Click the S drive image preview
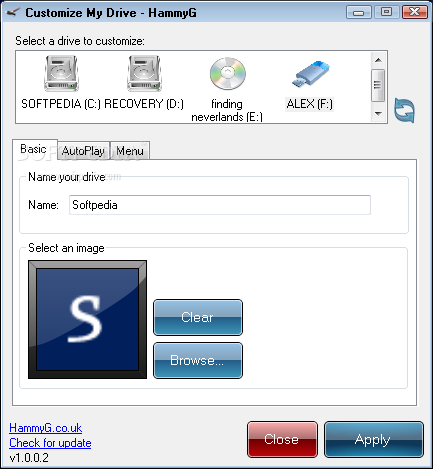Screen dimensions: 433x469 [x=87, y=319]
